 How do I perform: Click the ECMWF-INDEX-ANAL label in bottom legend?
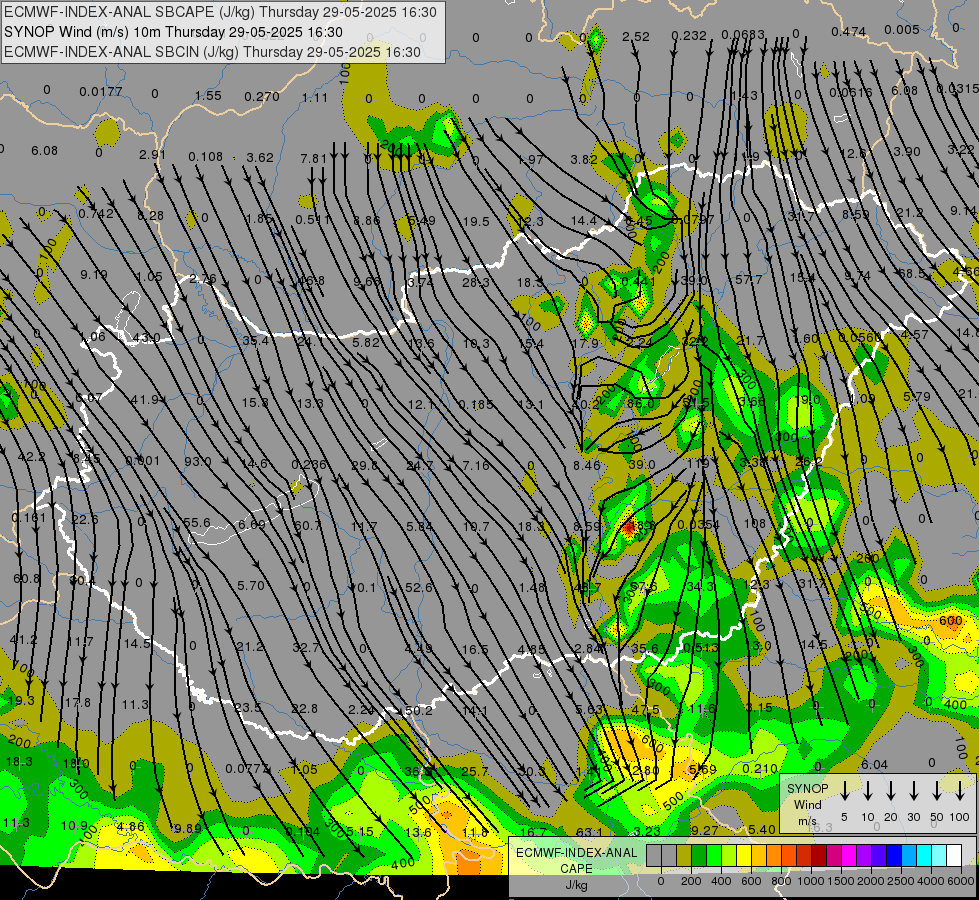pyautogui.click(x=576, y=853)
